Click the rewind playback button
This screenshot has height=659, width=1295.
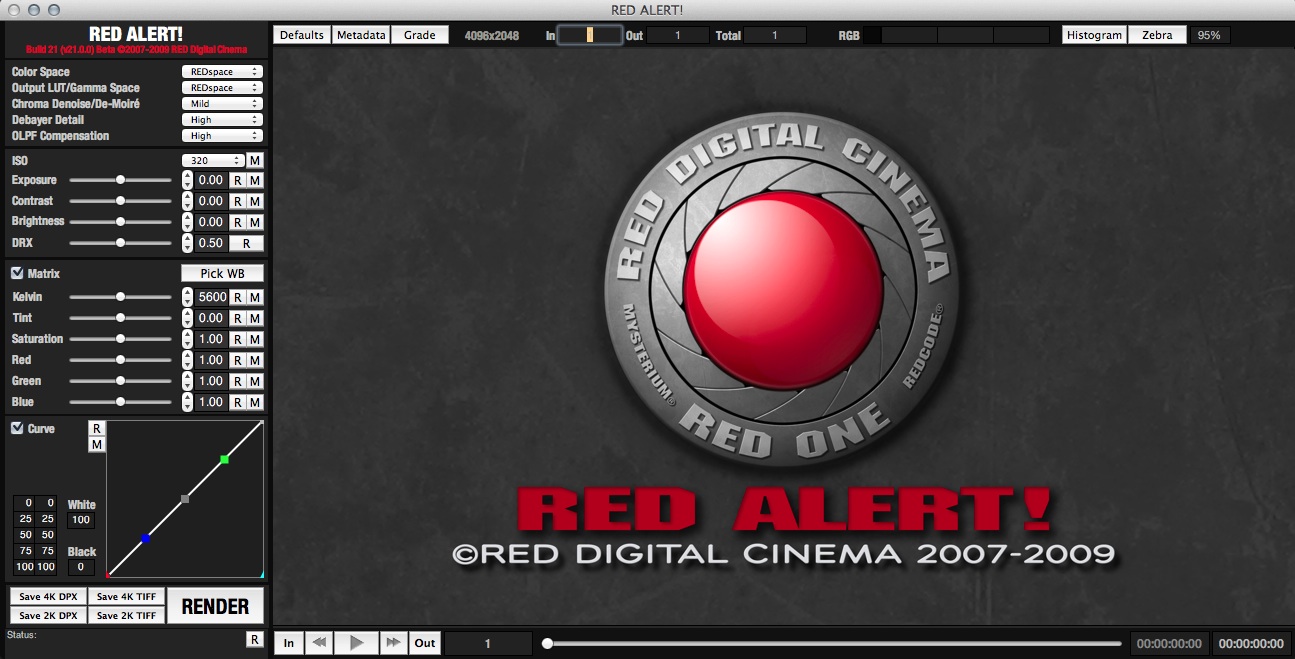pos(319,643)
